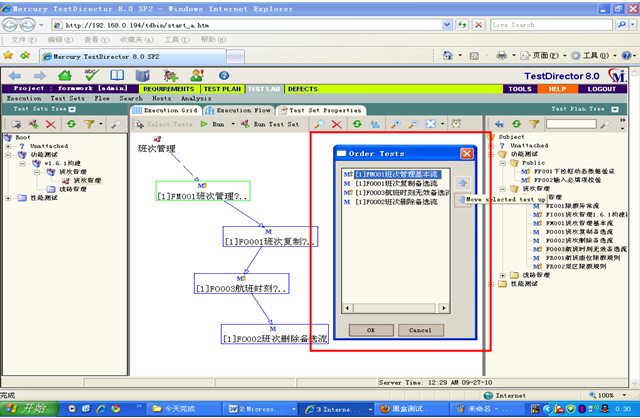Image resolution: width=640 pixels, height=418 pixels.
Task: Open the Analysis menu
Action: coord(196,98)
